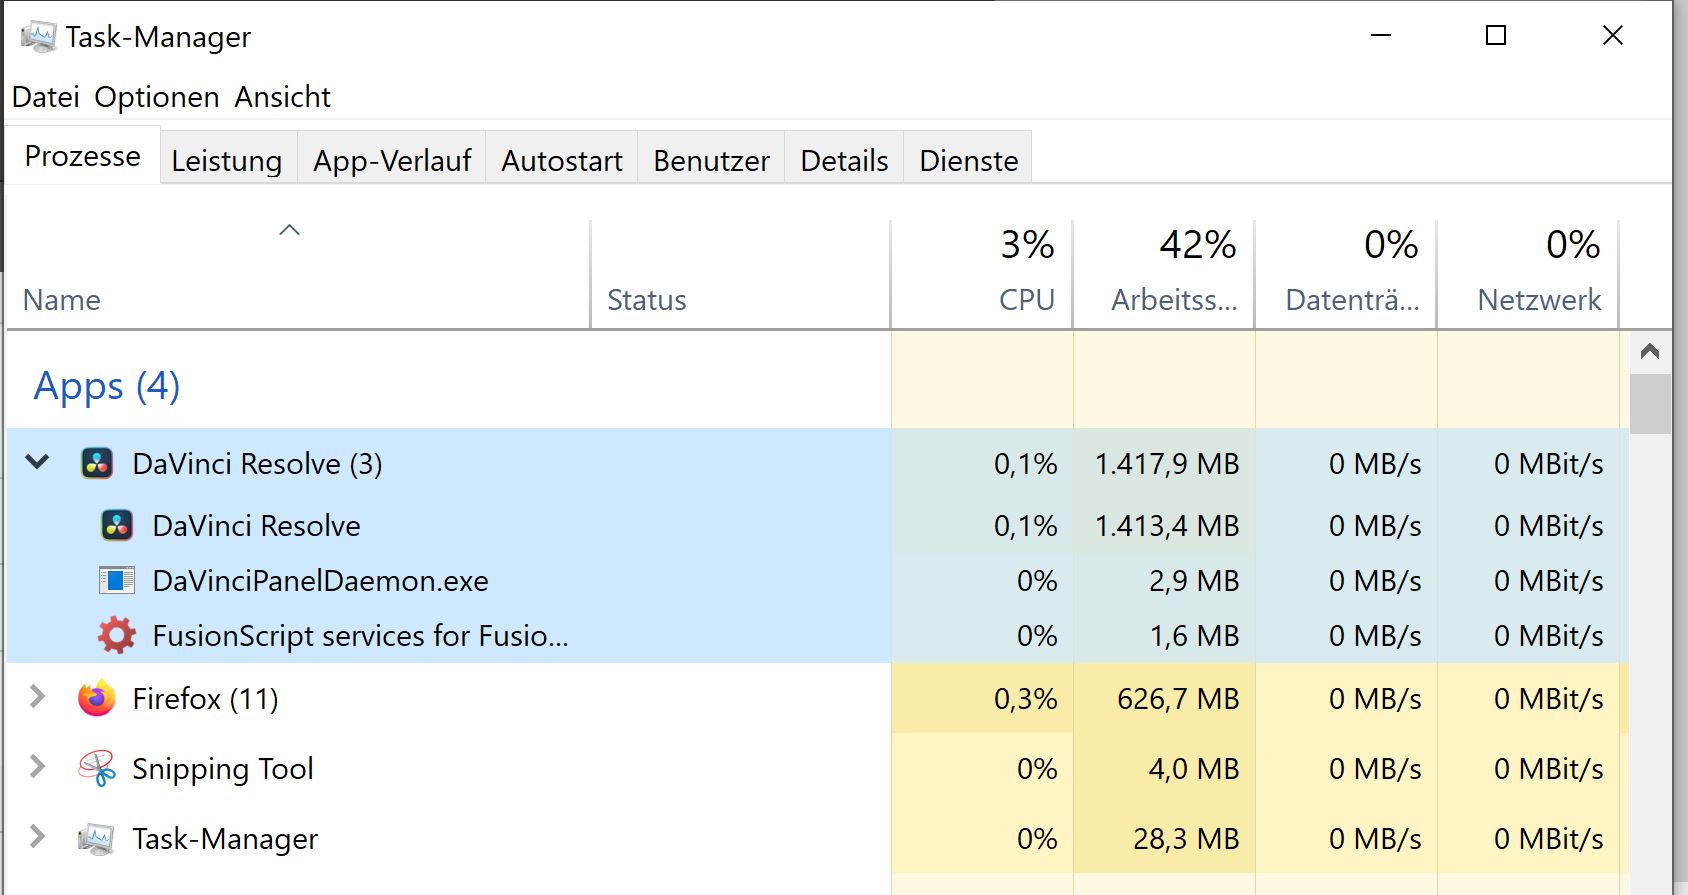1688x895 pixels.
Task: Click the 3% total CPU usage
Action: (1028, 245)
